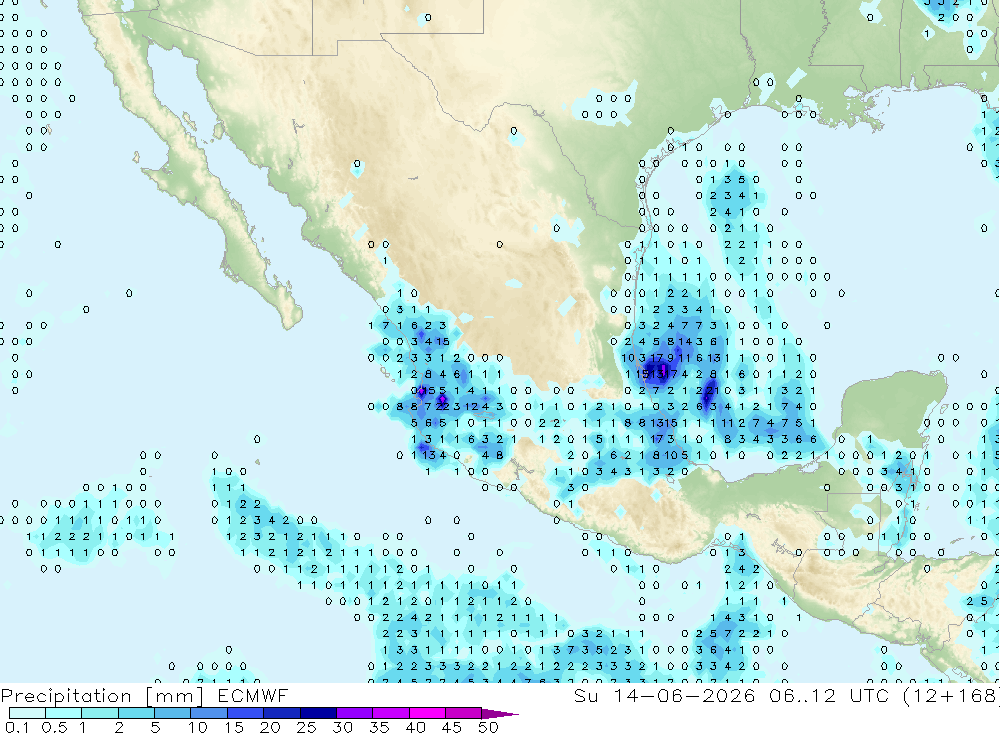Pick the legend swatch between 5 and 10
The width and height of the screenshot is (1000, 733).
(x=172, y=713)
